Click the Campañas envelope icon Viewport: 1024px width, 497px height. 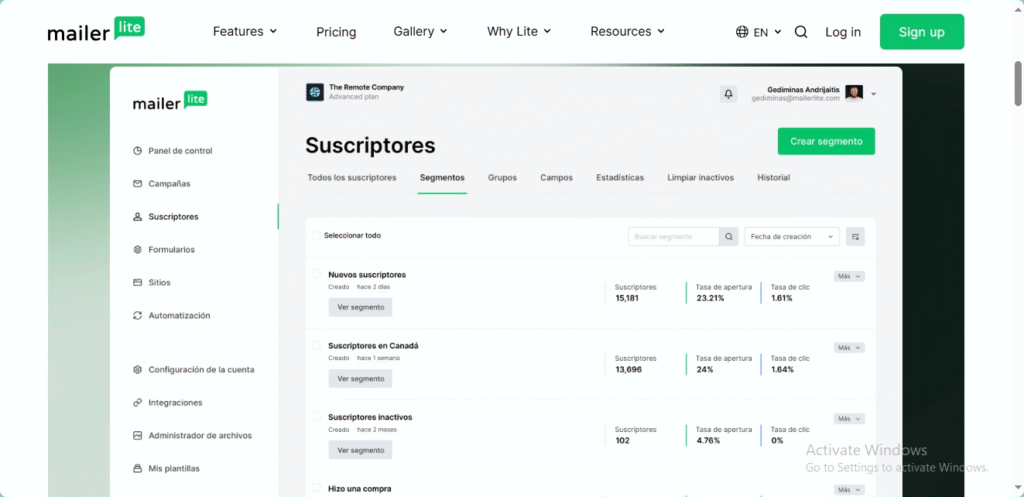point(137,184)
